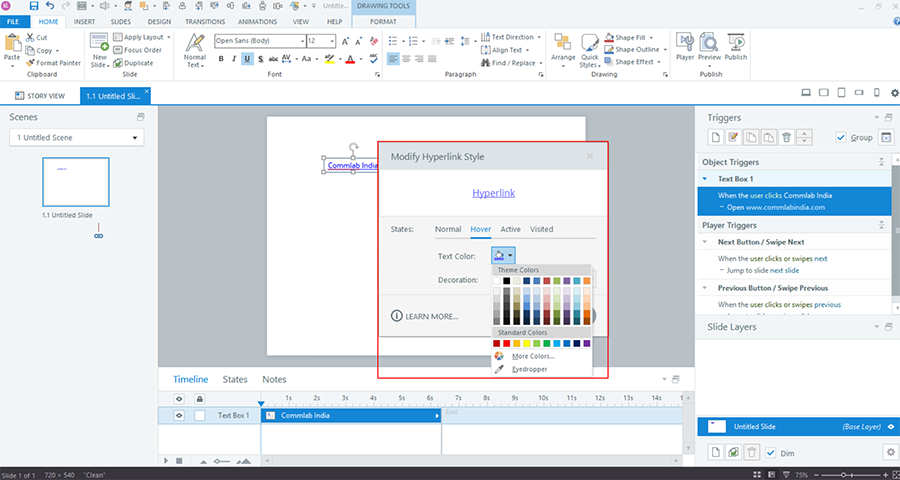Click 'next slide' link in Next Button trigger
The width and height of the screenshot is (900, 480).
(784, 270)
